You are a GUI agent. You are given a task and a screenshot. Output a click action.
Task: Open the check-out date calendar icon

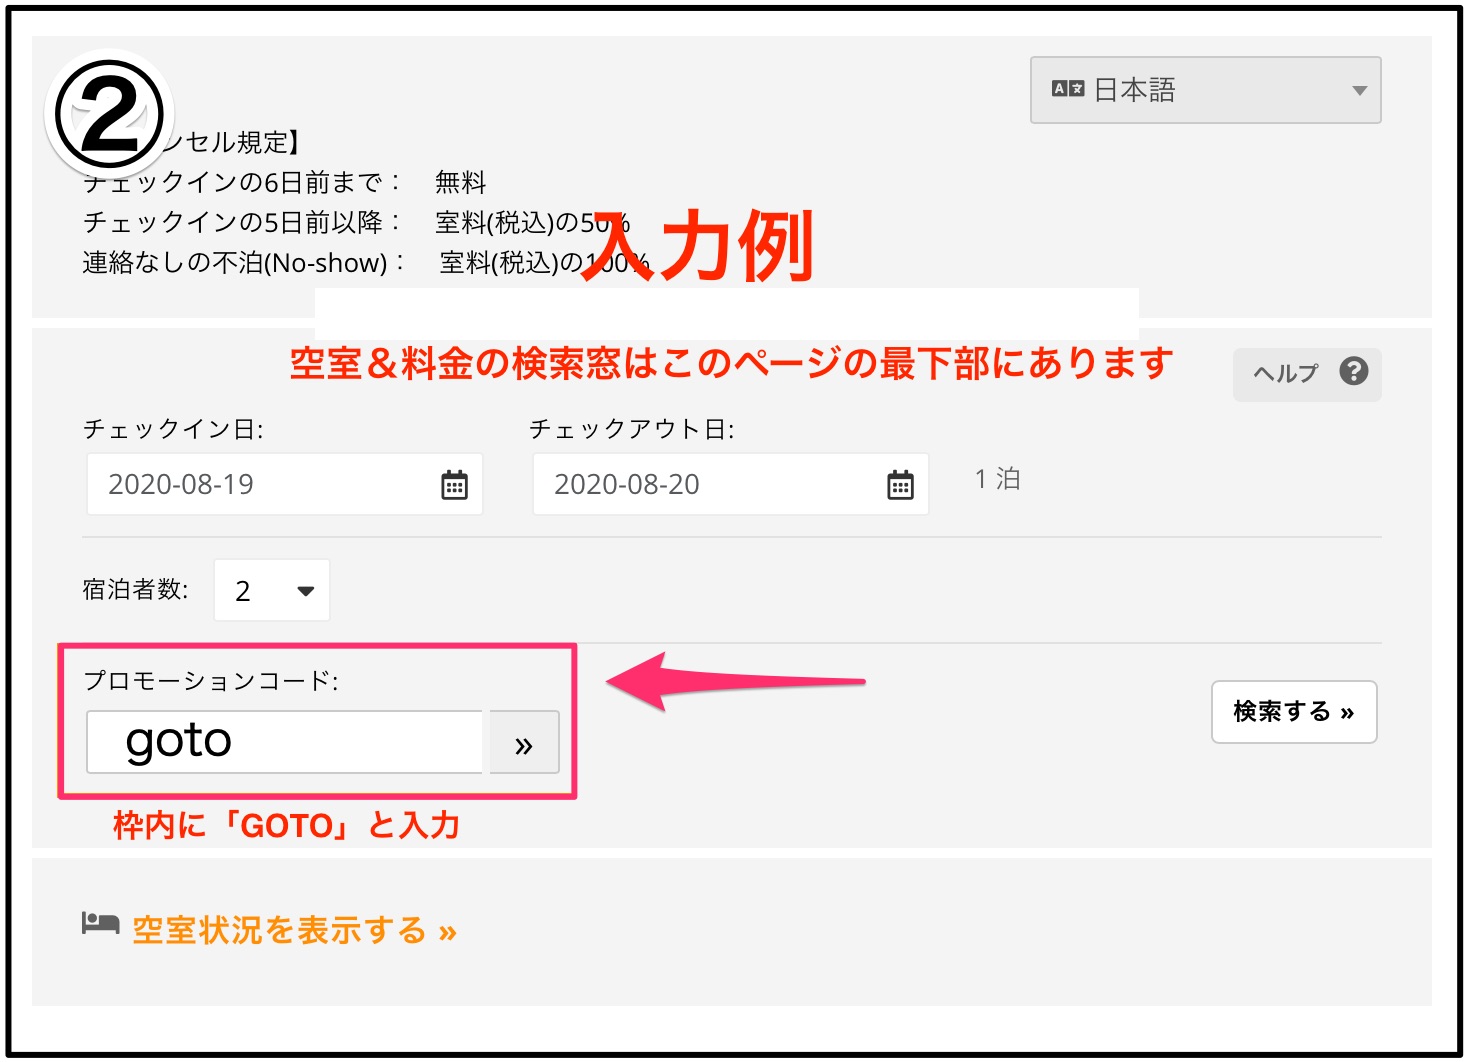coord(900,485)
